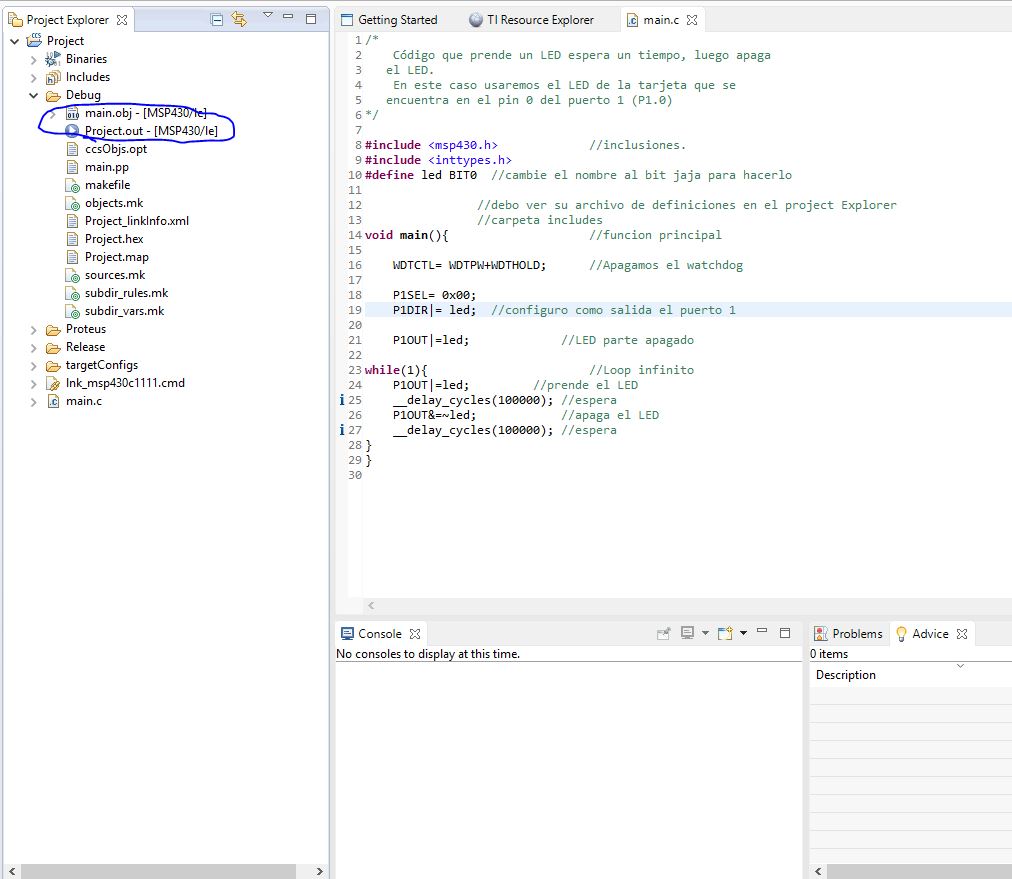Expand lnk_msp430c1111.cmd entry
Viewport: 1012px width, 879px height.
click(34, 384)
